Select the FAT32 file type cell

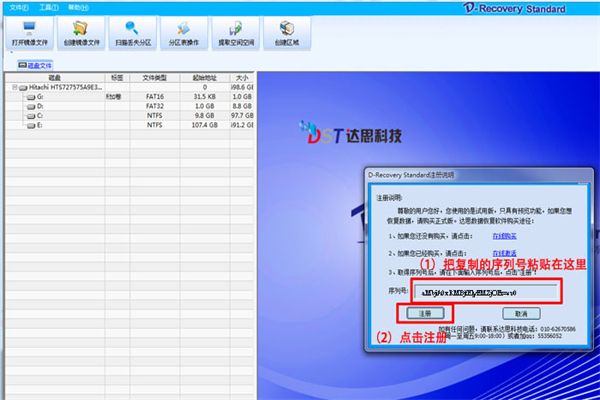155,106
